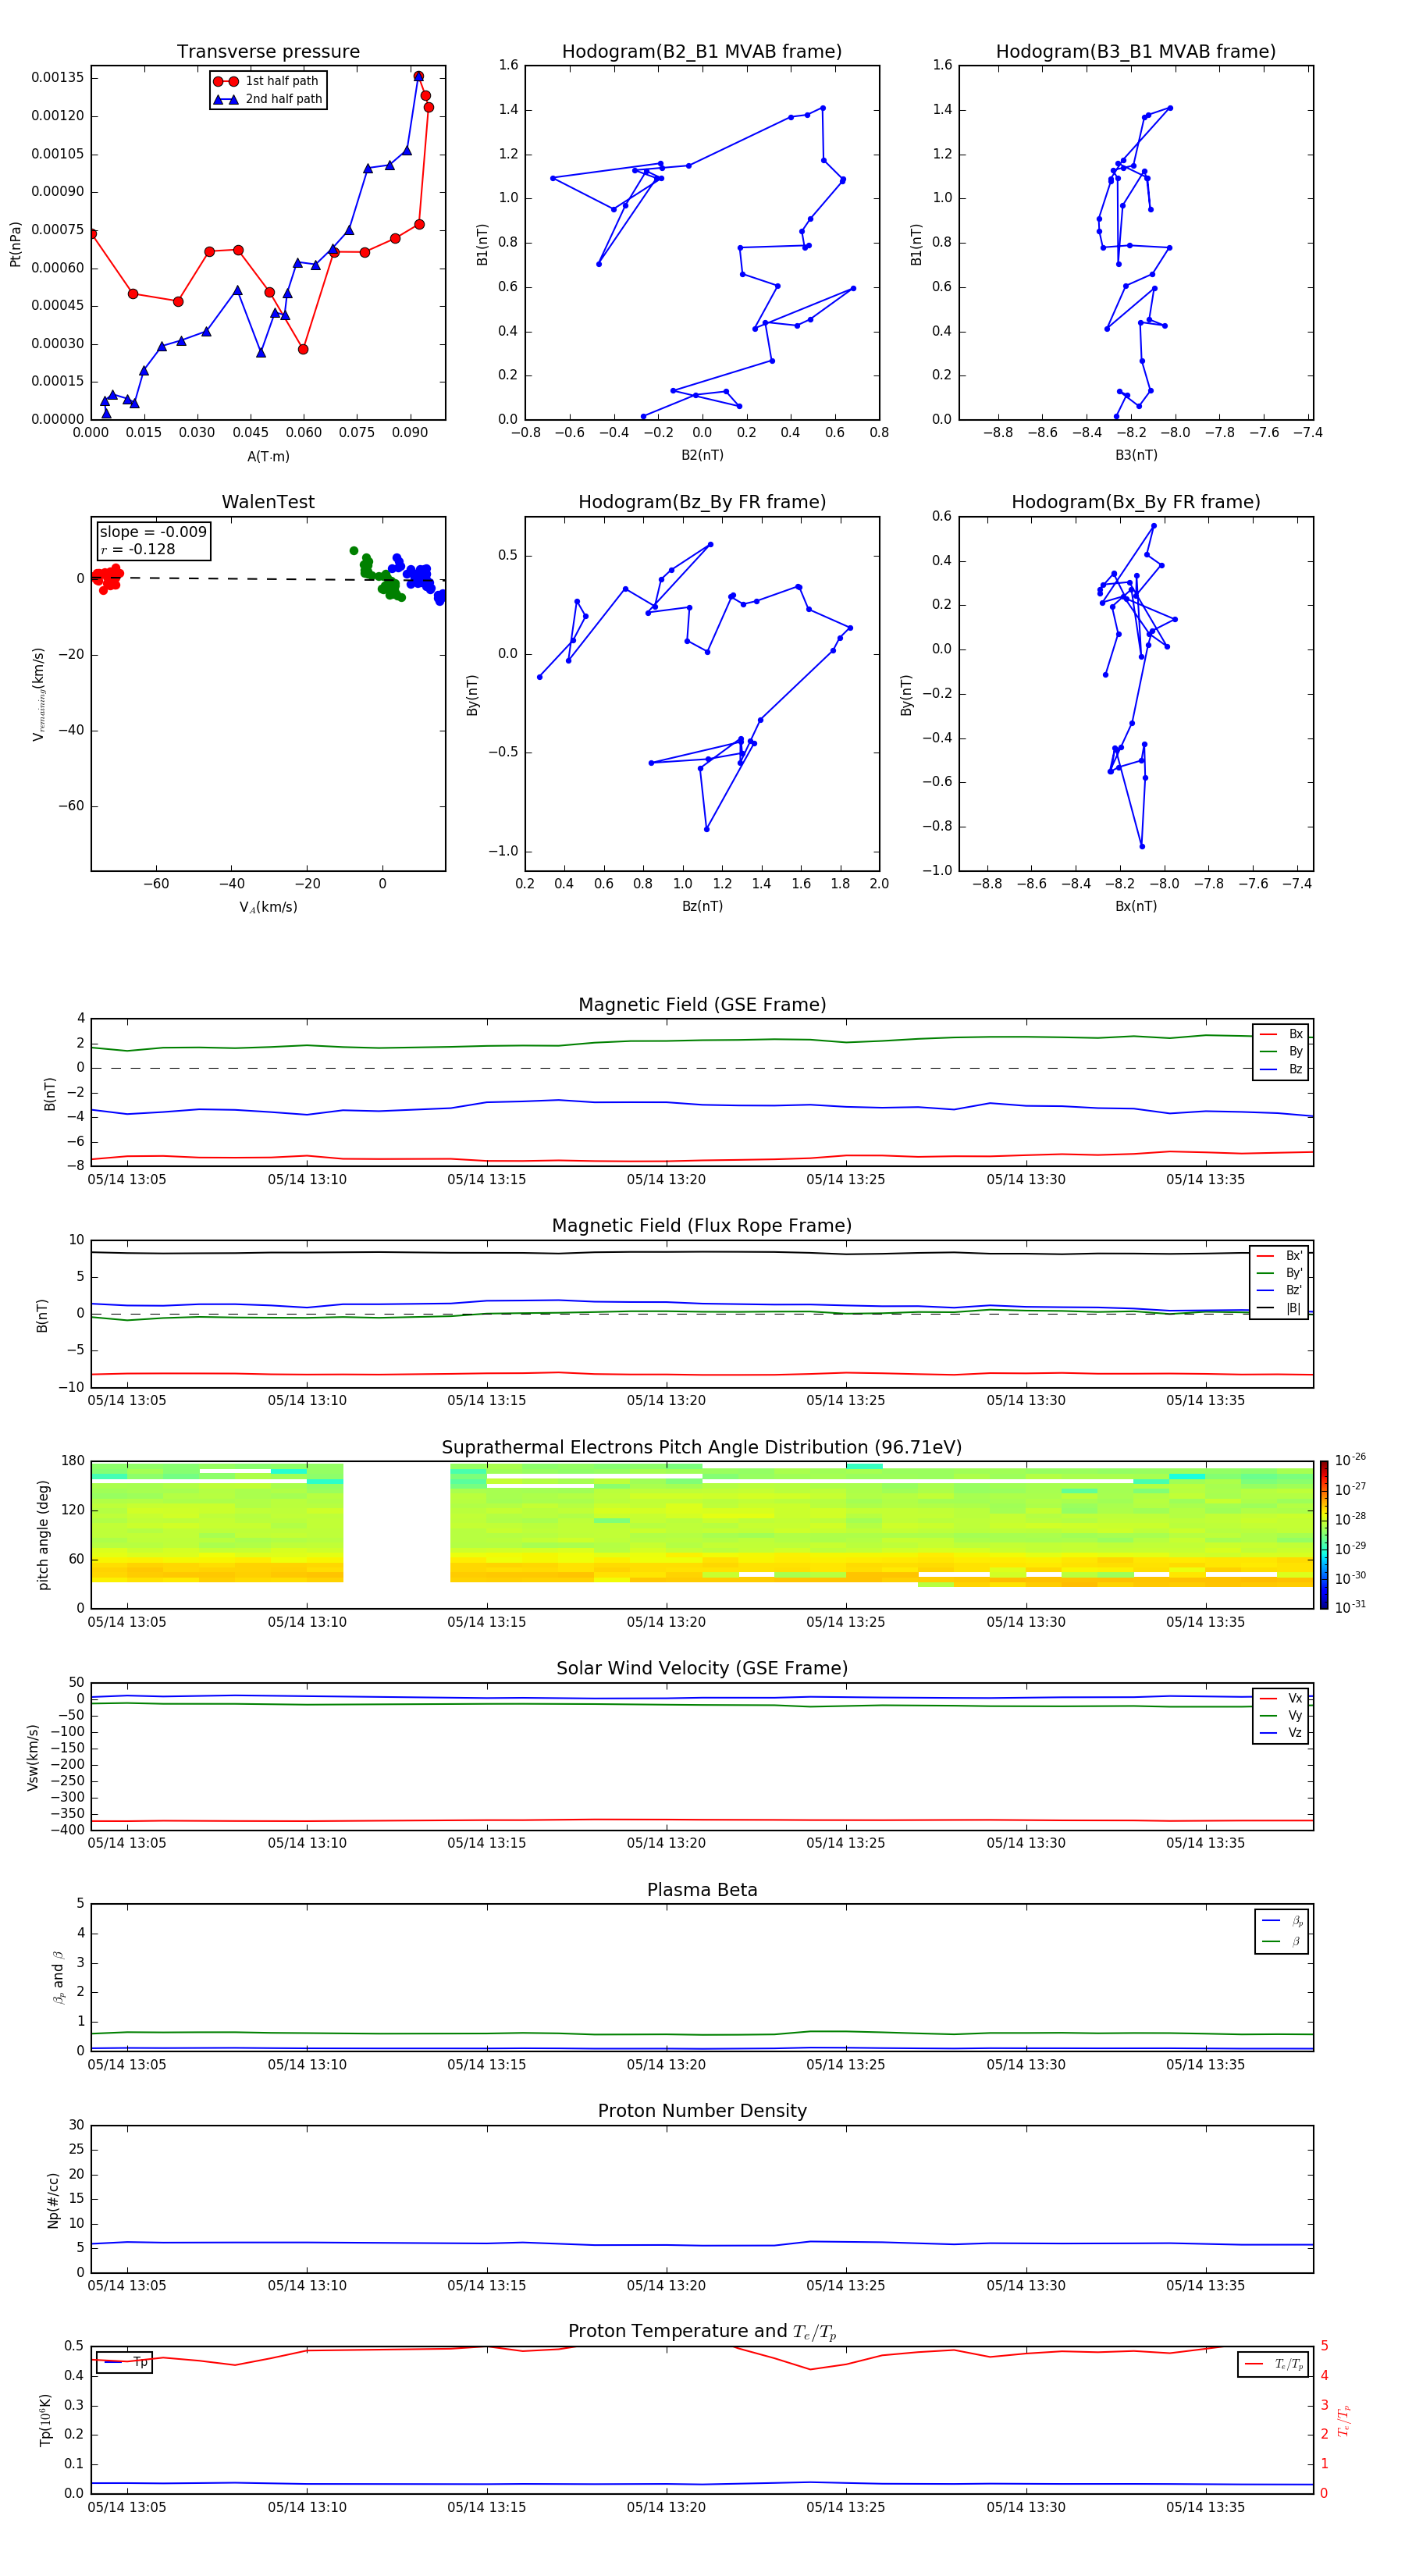This screenshot has width=1405, height=2576.
Task: Select the "Magnetic Field (GSE Frame)" title
Action: click(x=702, y=1005)
